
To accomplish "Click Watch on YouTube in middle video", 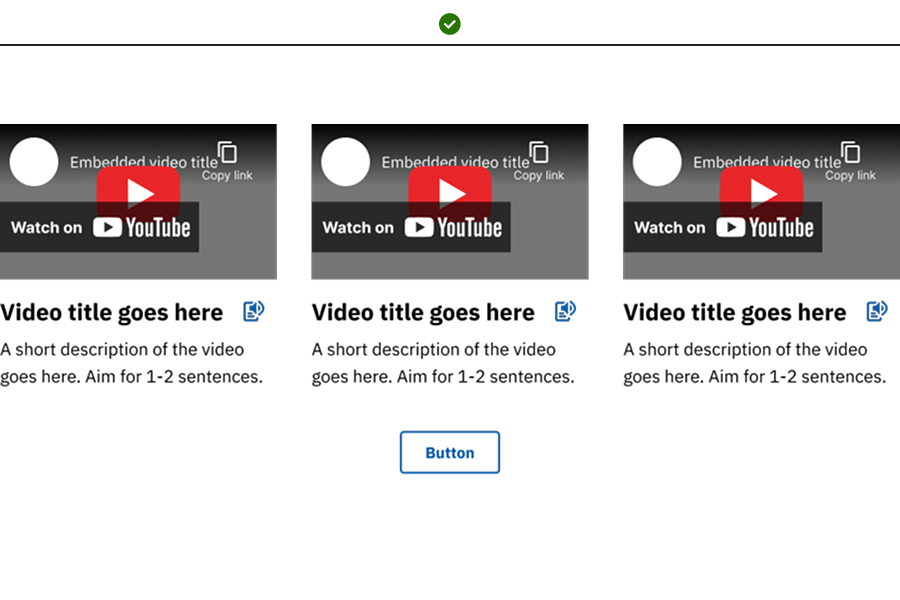I will pos(411,227).
